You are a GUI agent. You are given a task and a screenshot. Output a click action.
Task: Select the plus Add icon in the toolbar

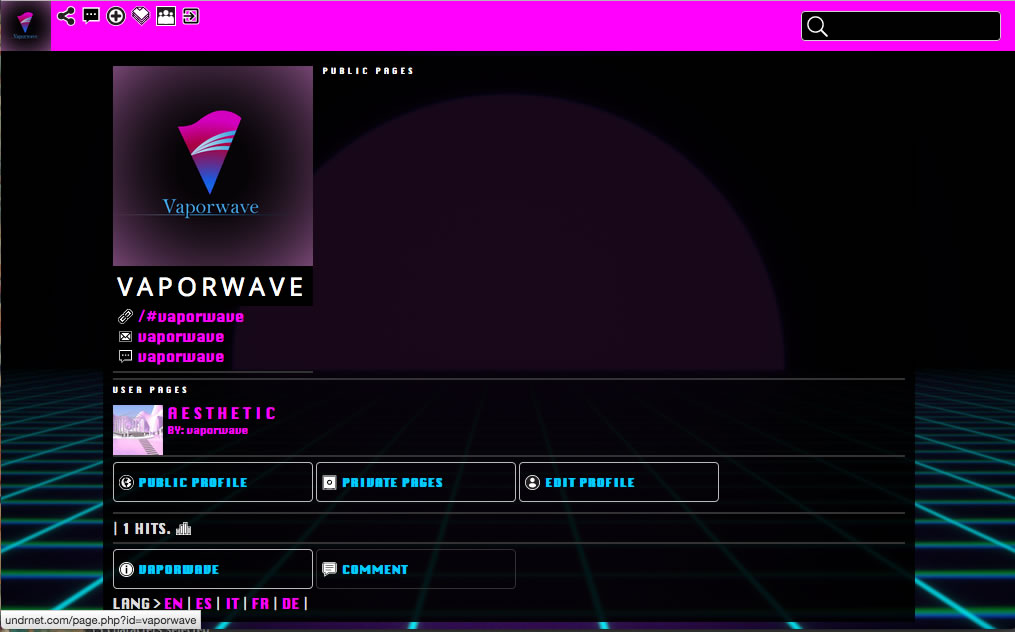tap(116, 16)
